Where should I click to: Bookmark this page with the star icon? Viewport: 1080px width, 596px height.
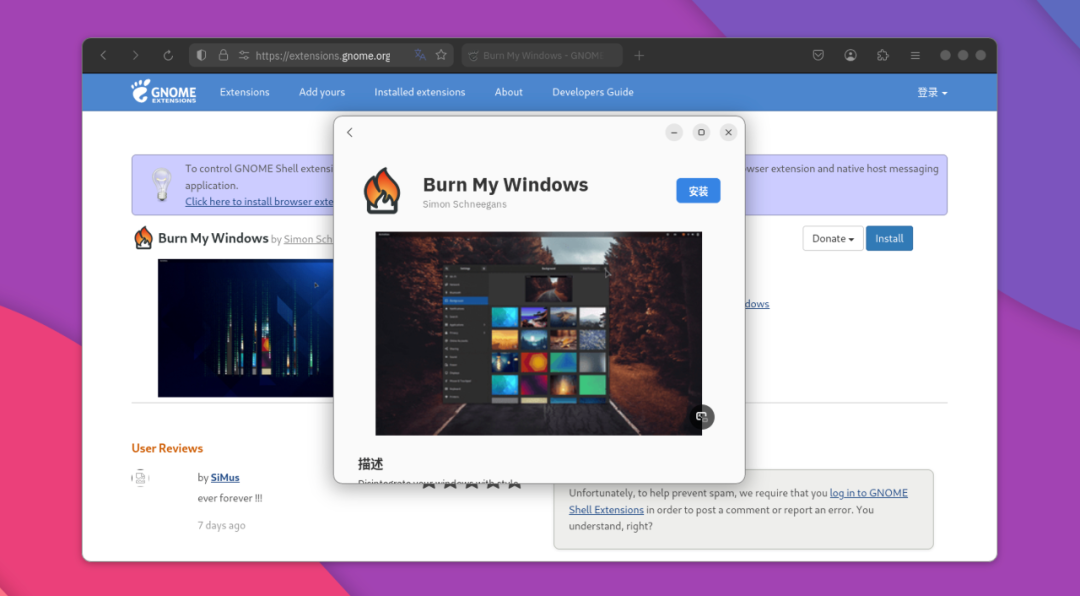tap(442, 55)
